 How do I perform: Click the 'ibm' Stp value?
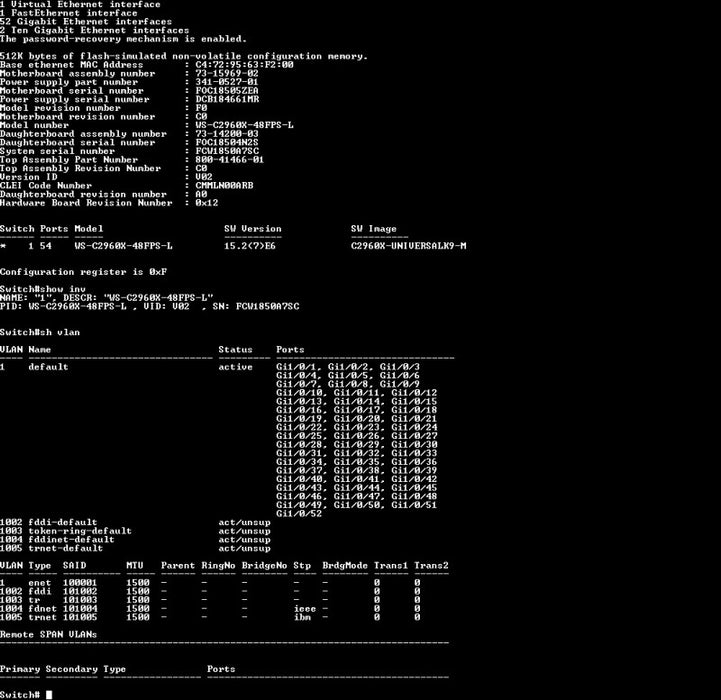302,618
